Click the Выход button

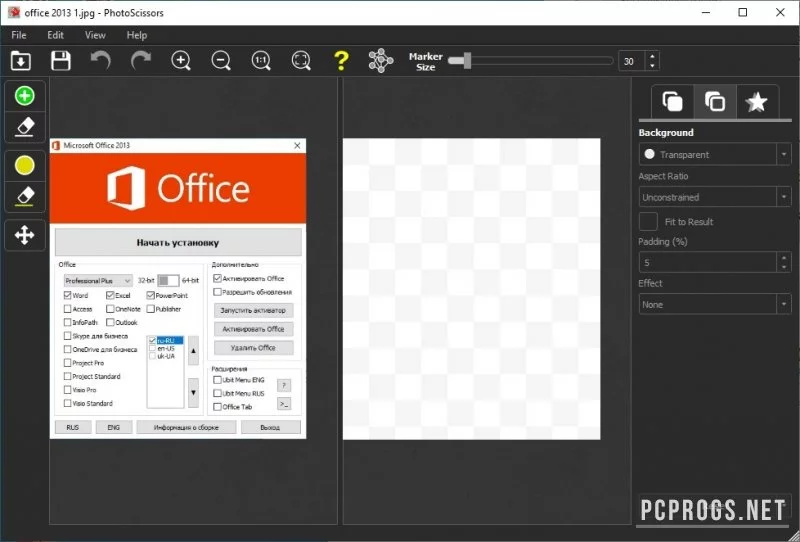270,427
